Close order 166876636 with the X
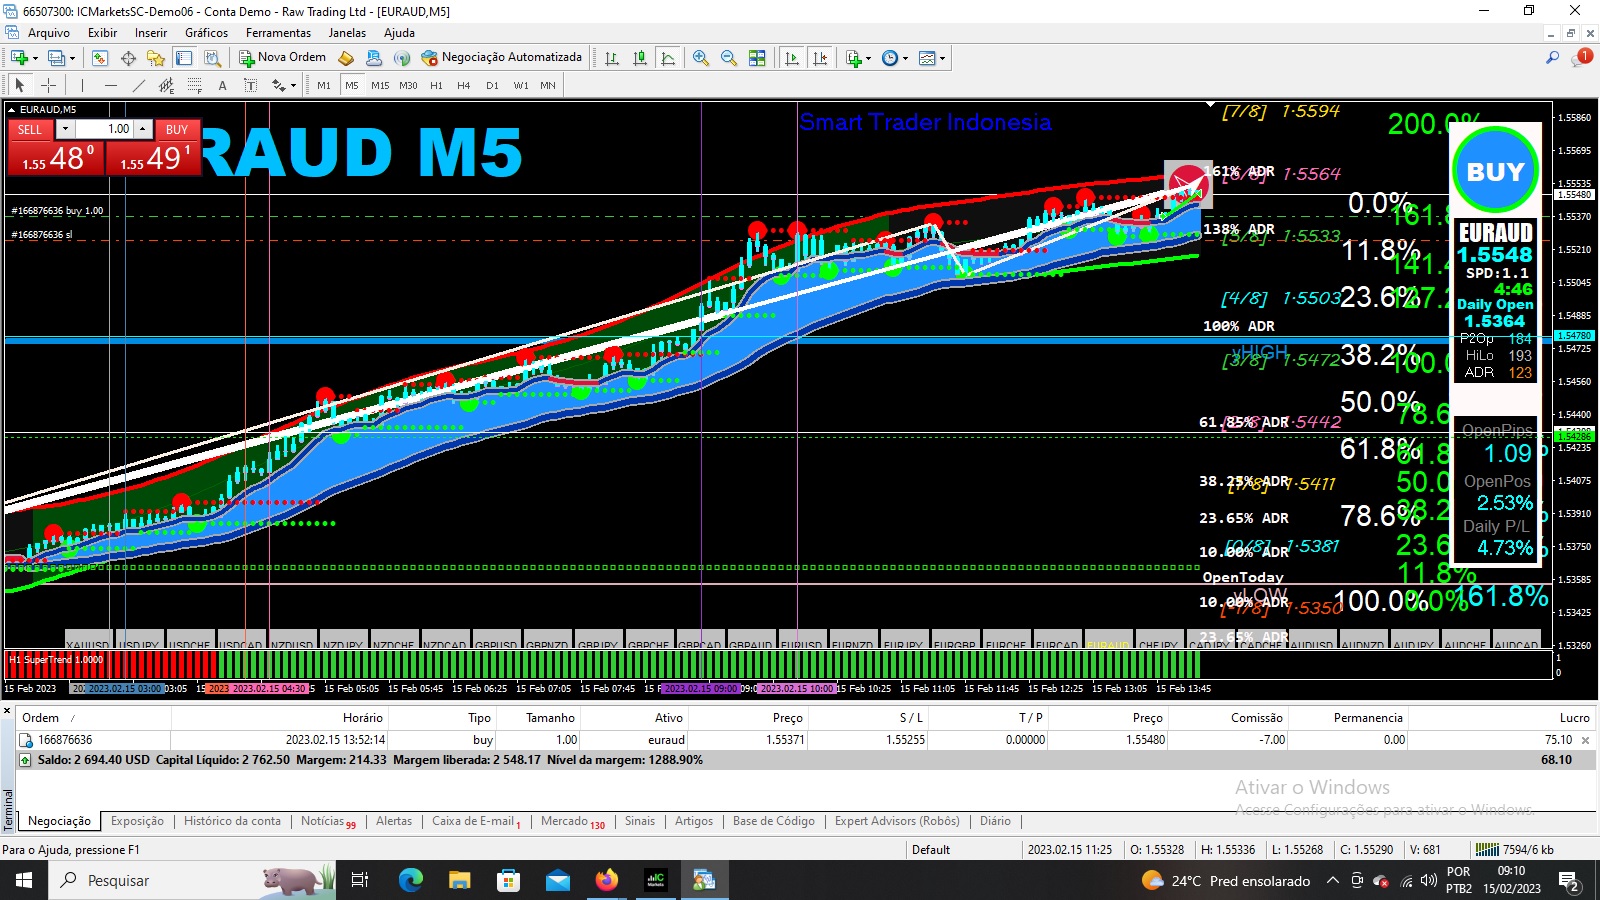Screen dimensions: 1600x900 [1585, 740]
